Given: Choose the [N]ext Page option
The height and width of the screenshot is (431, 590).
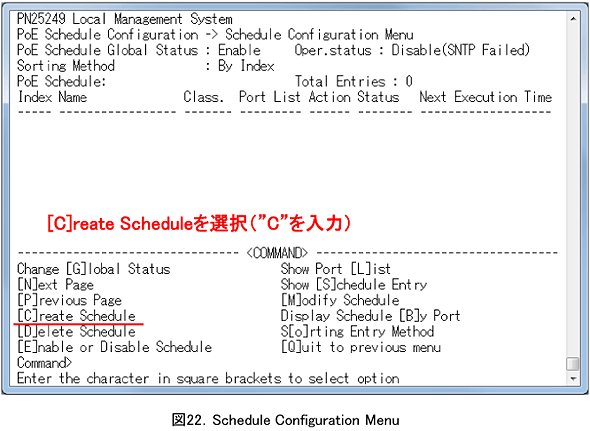Looking at the screenshot, I should click(x=55, y=285).
